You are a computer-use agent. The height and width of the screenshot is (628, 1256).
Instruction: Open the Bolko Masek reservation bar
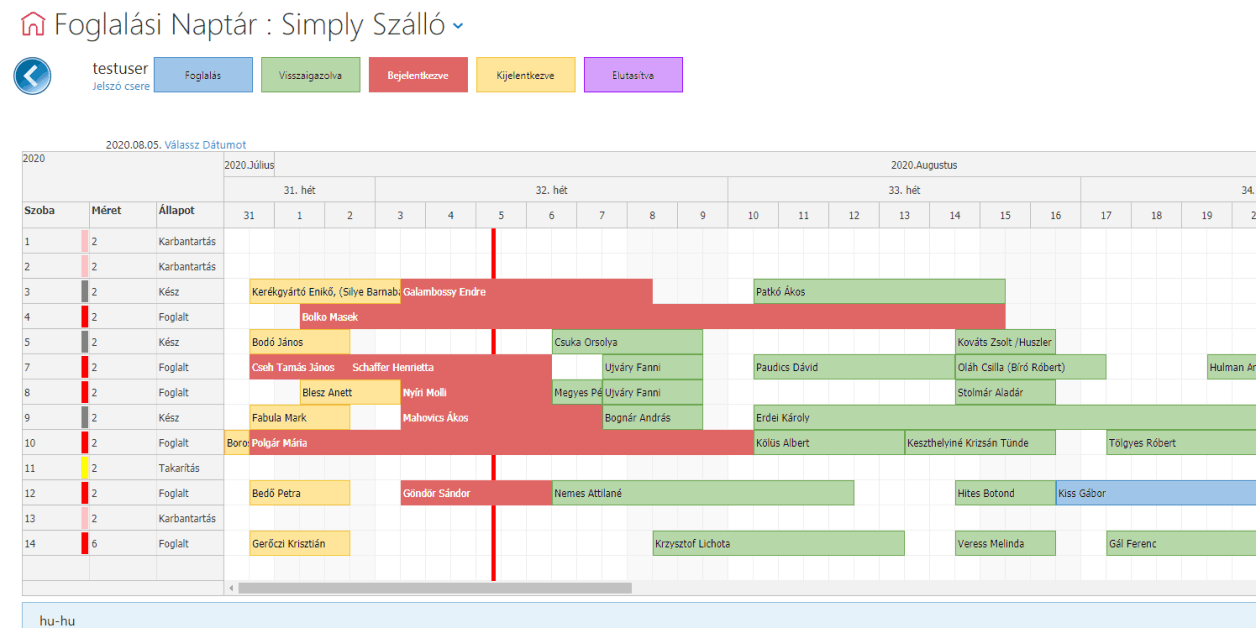[x=650, y=317]
